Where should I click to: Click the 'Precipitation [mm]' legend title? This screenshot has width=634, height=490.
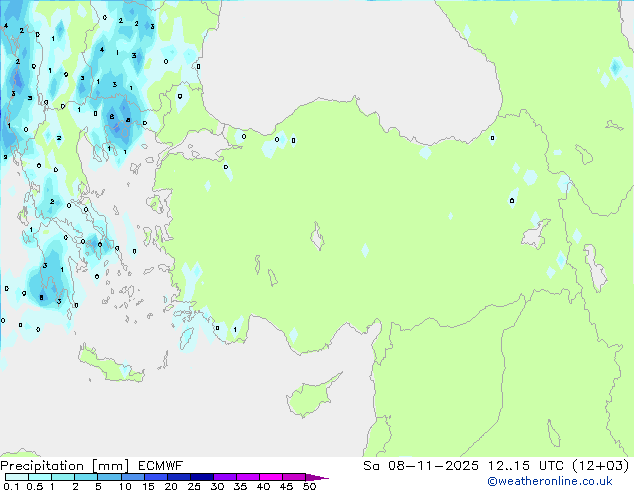coord(65,466)
